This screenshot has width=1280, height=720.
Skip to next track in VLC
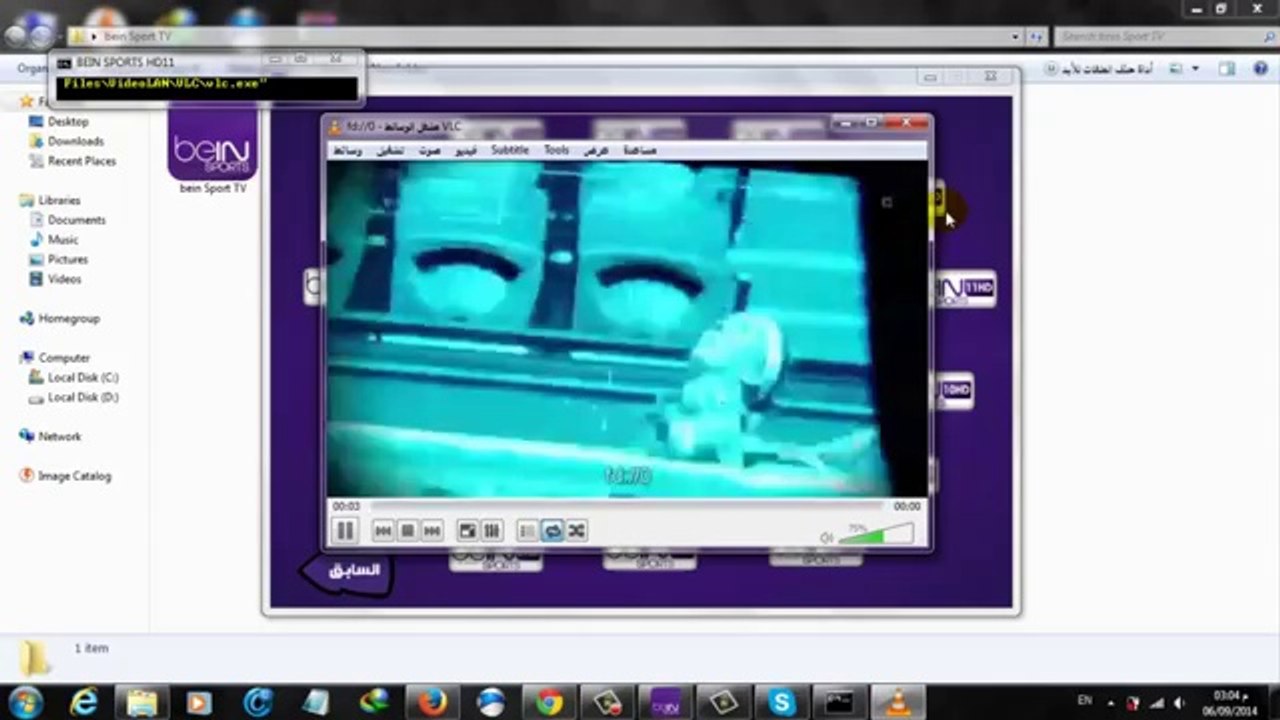pos(432,531)
